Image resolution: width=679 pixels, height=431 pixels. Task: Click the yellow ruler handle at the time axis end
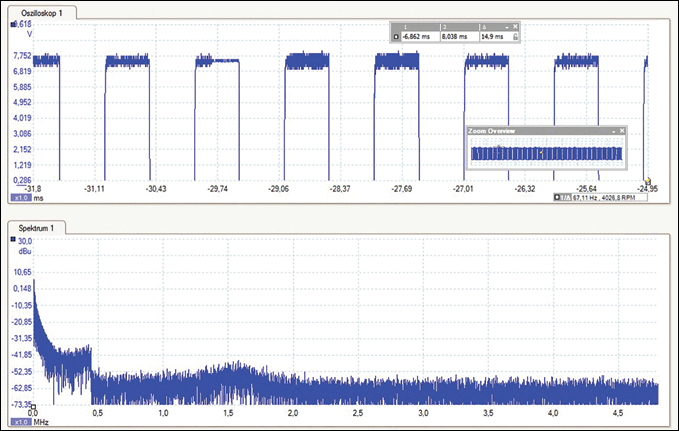[x=648, y=180]
